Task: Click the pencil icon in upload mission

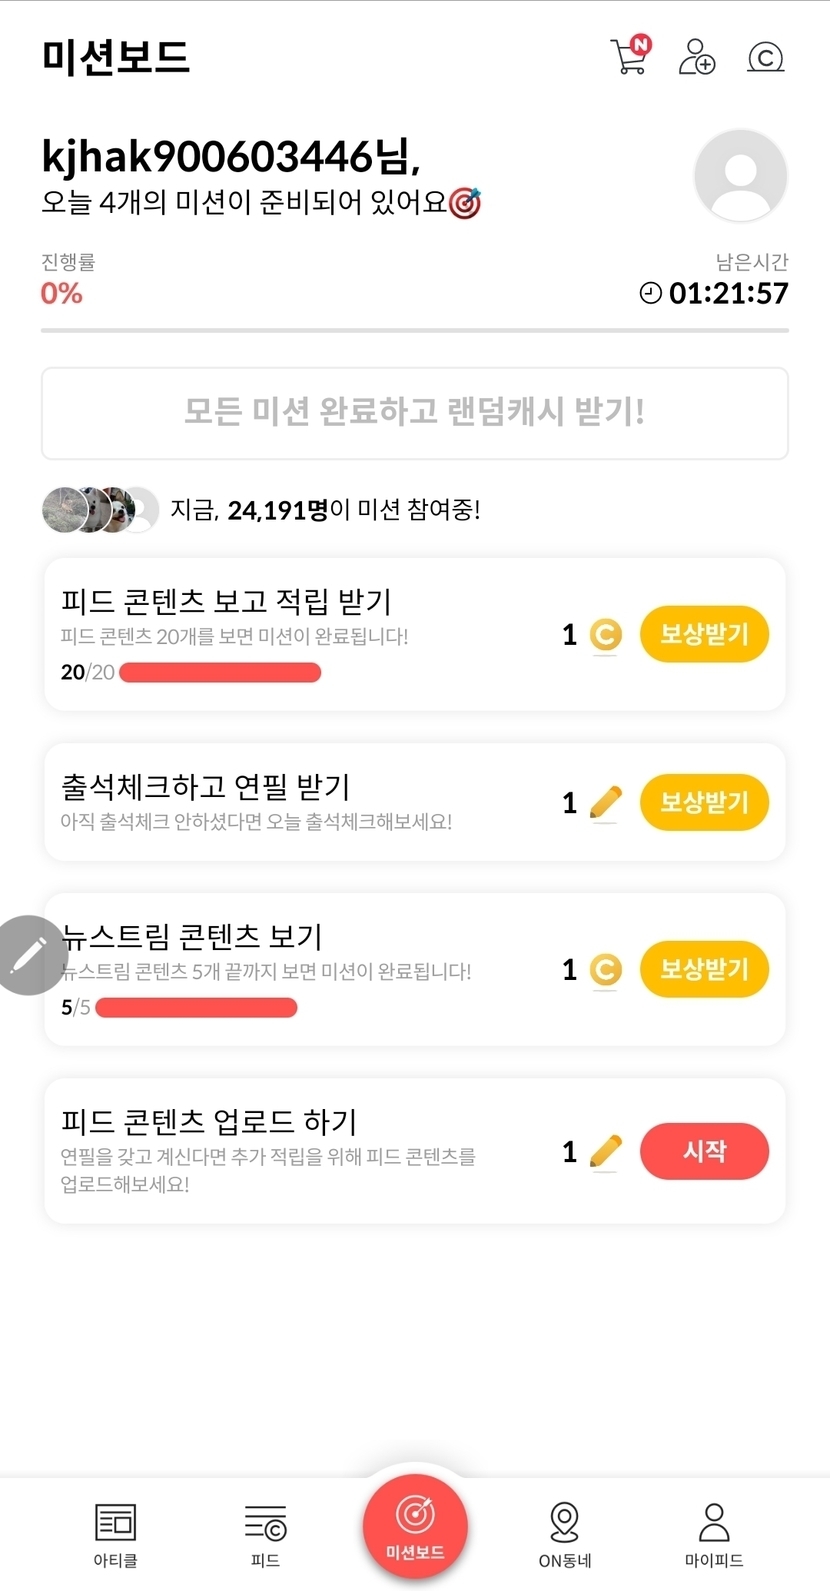Action: pyautogui.click(x=605, y=1152)
